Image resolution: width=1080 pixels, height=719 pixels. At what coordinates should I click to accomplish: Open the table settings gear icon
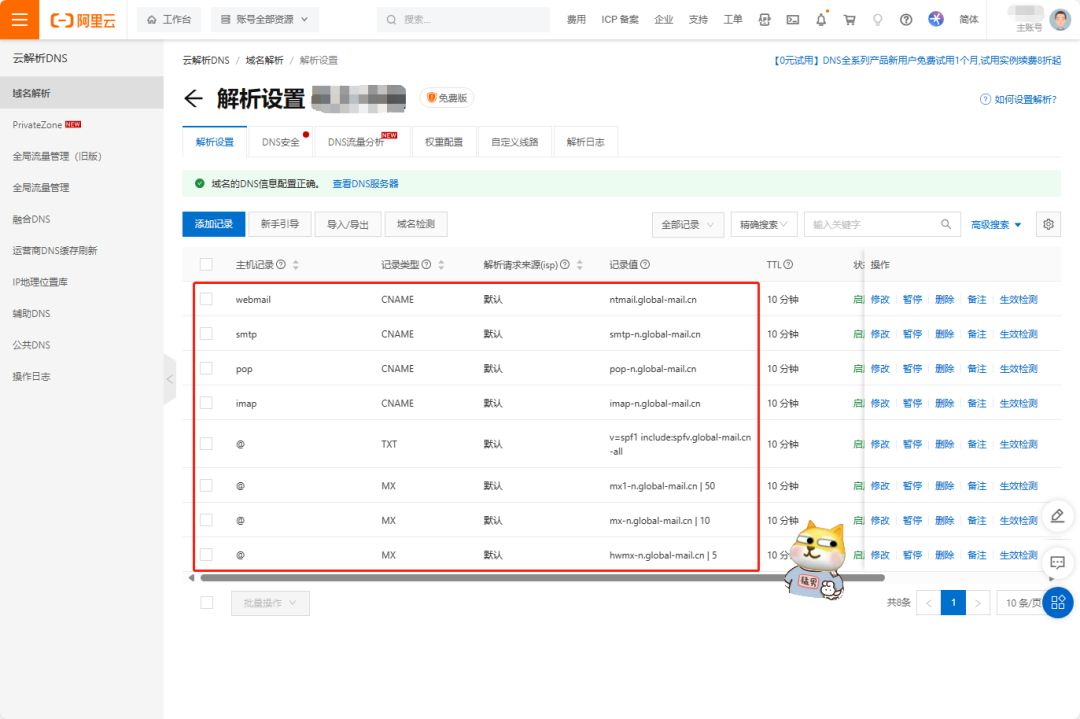[1048, 224]
